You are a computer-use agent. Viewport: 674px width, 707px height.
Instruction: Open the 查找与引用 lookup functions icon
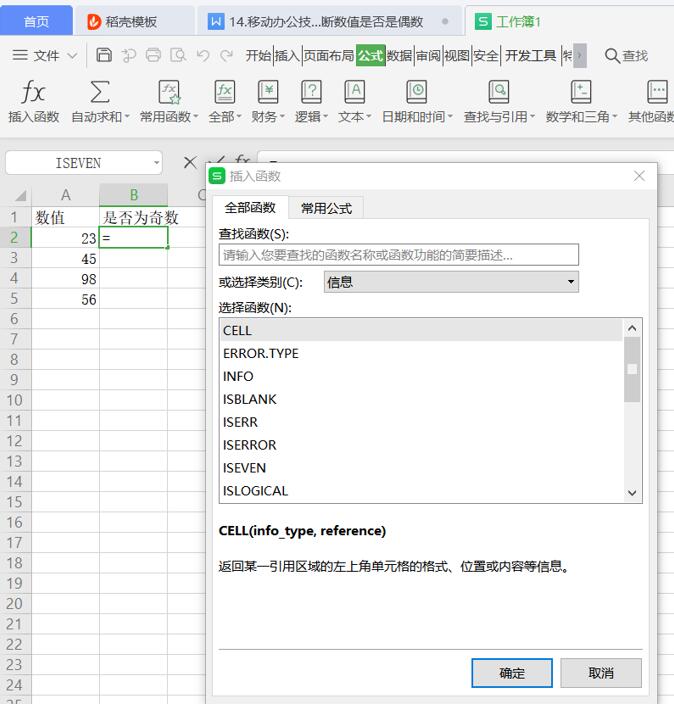pos(499,92)
